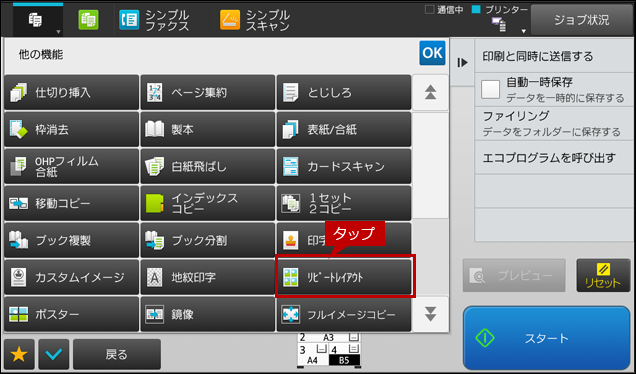The width and height of the screenshot is (636, 374).
Task: Select 1セット2コピー function
Action: click(x=344, y=203)
